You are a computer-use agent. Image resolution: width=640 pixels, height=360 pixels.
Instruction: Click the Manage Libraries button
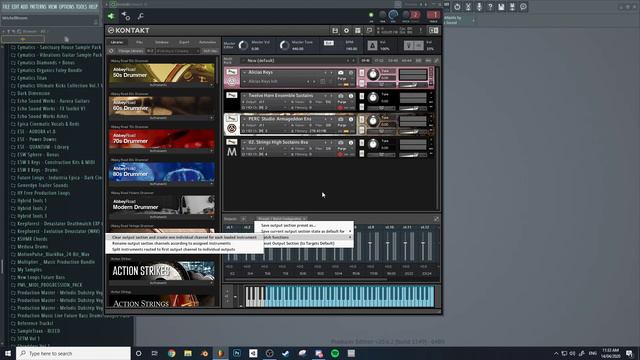coord(131,51)
